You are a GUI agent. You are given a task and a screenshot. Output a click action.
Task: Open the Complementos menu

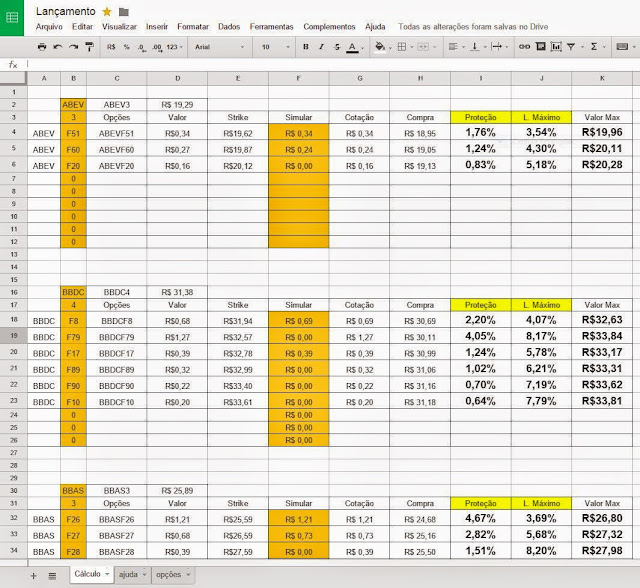point(329,27)
